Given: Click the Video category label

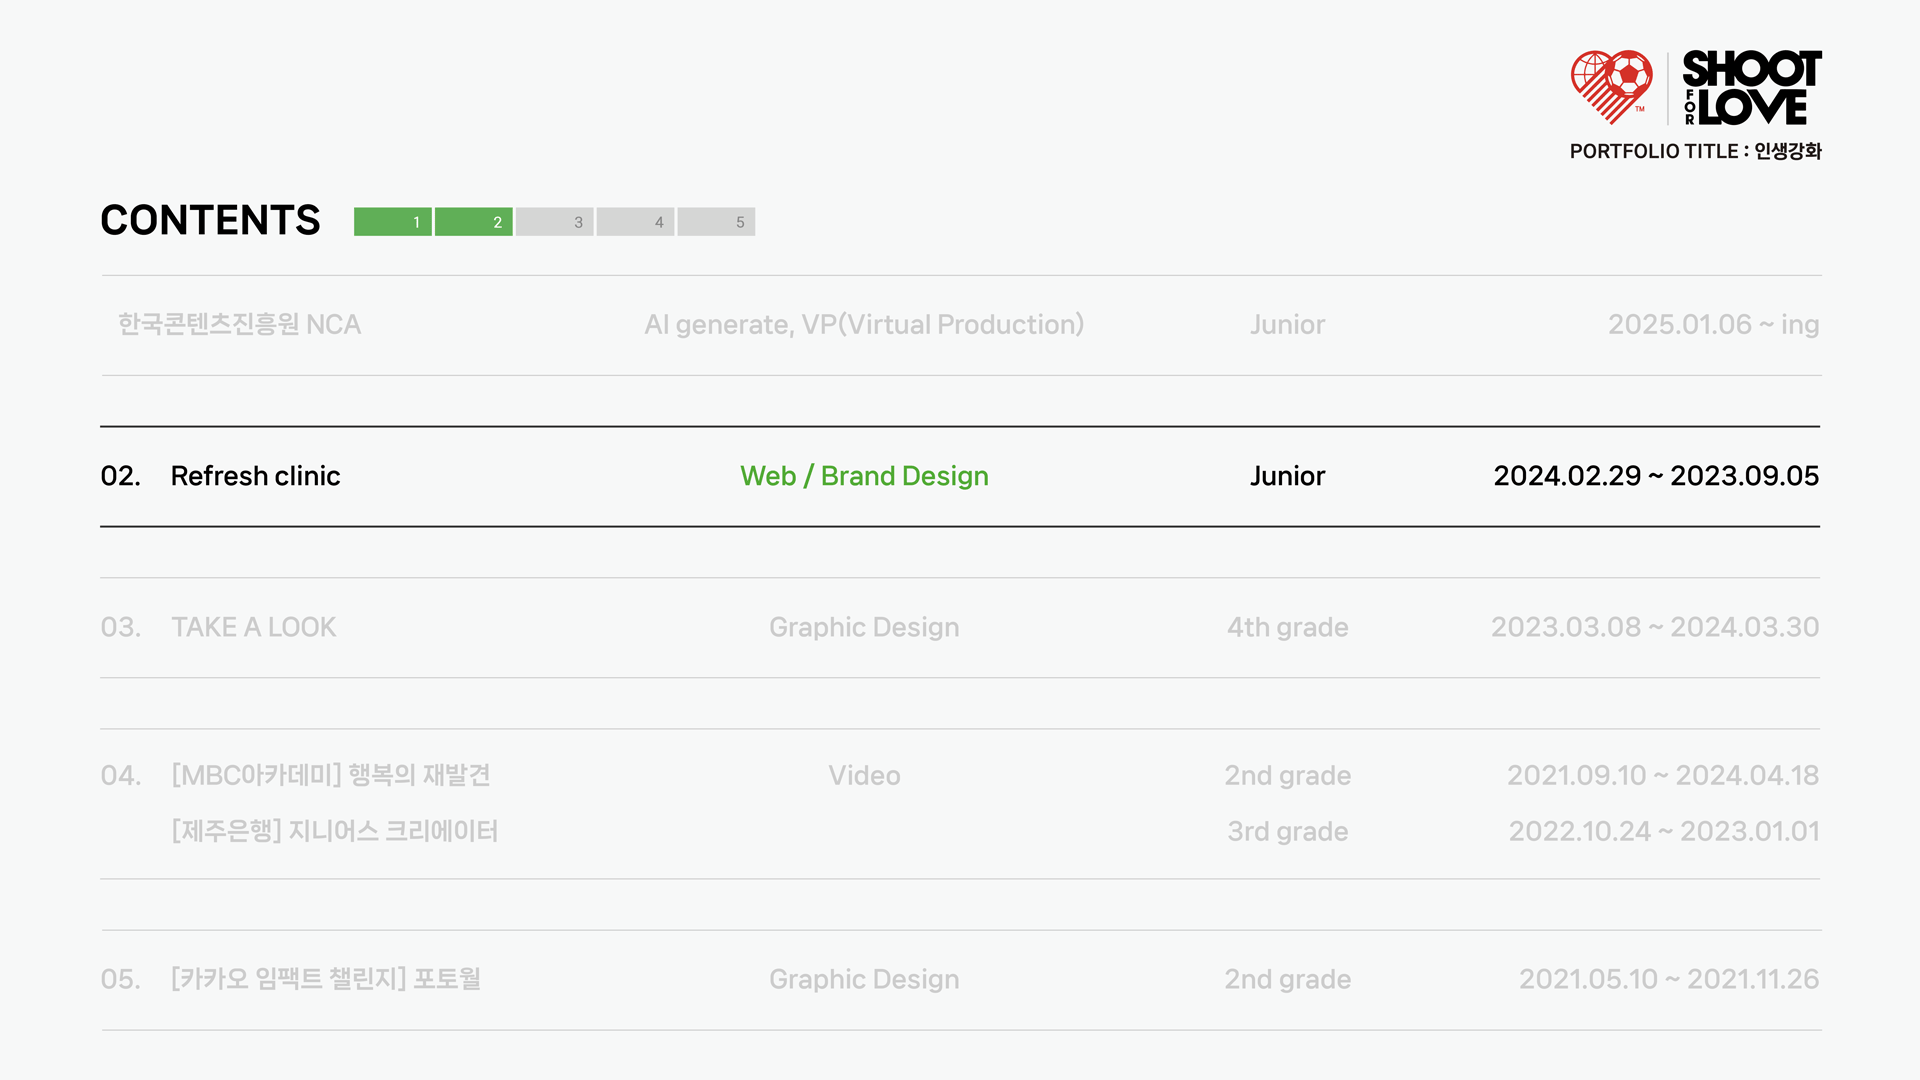Looking at the screenshot, I should [864, 776].
